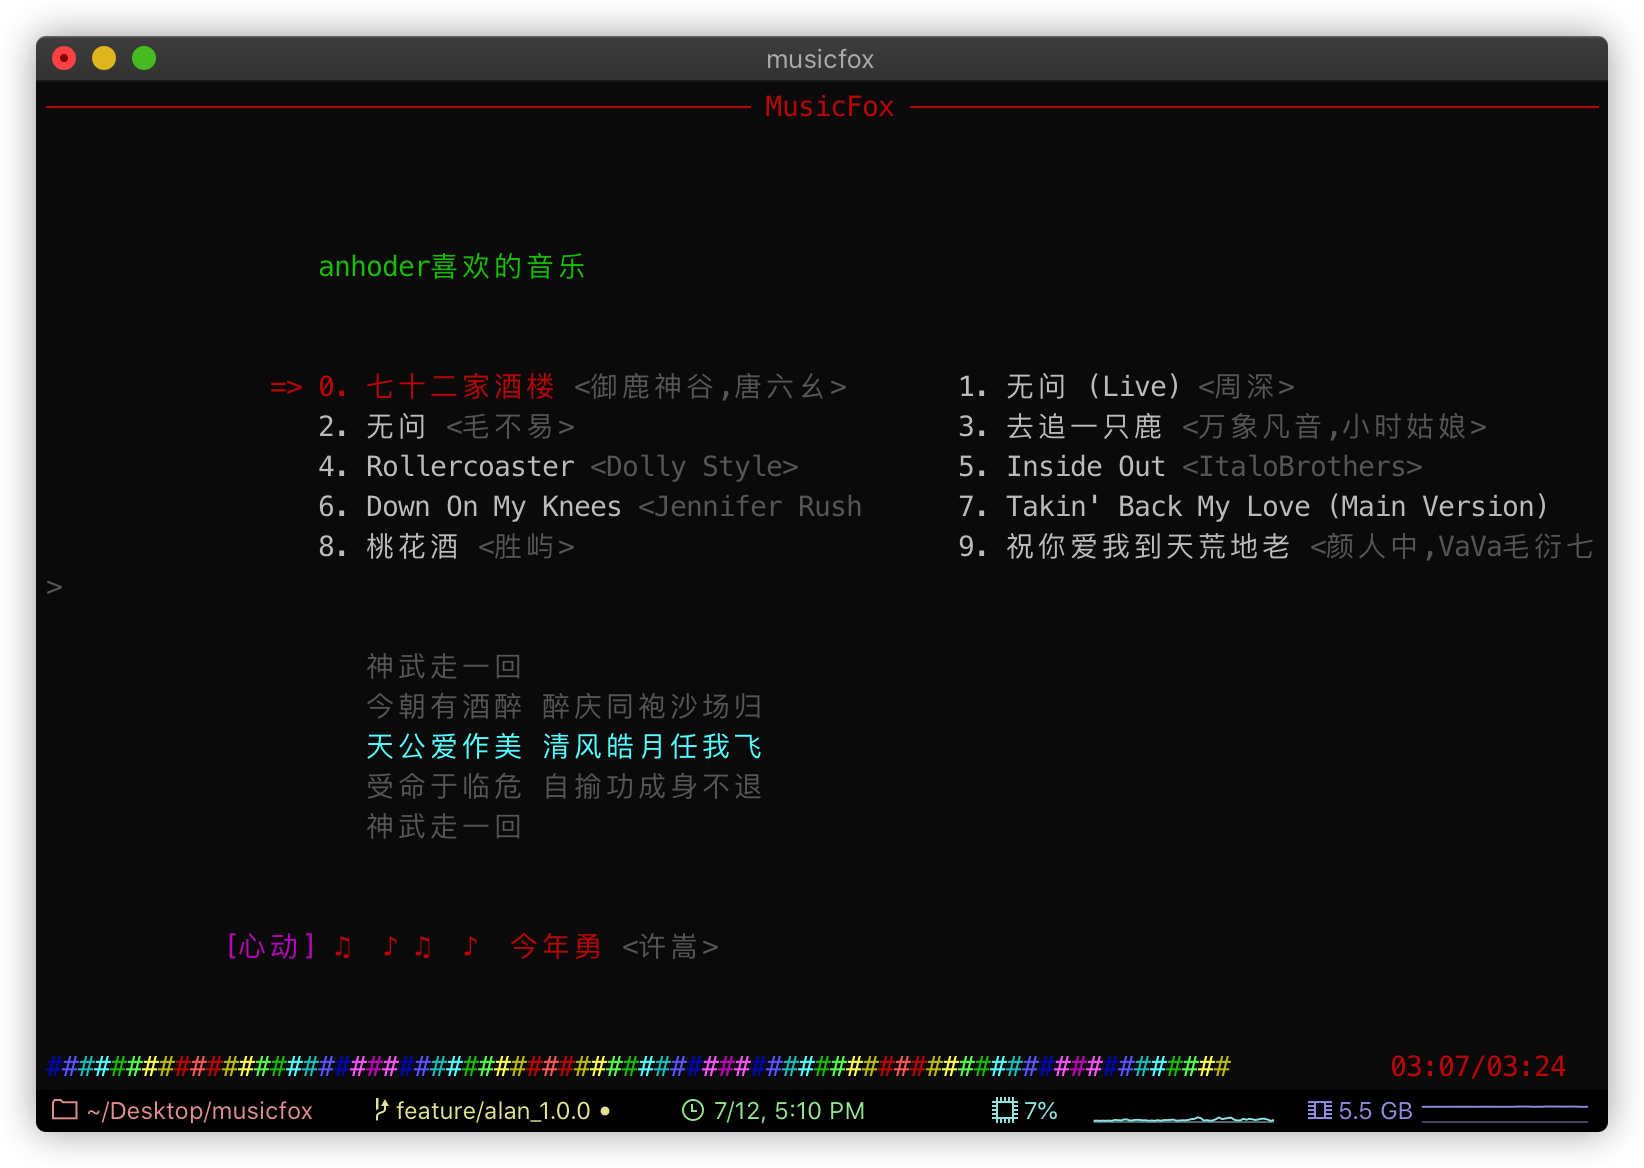Click the clock icon beside the date
This screenshot has height=1168, width=1644.
point(693,1110)
